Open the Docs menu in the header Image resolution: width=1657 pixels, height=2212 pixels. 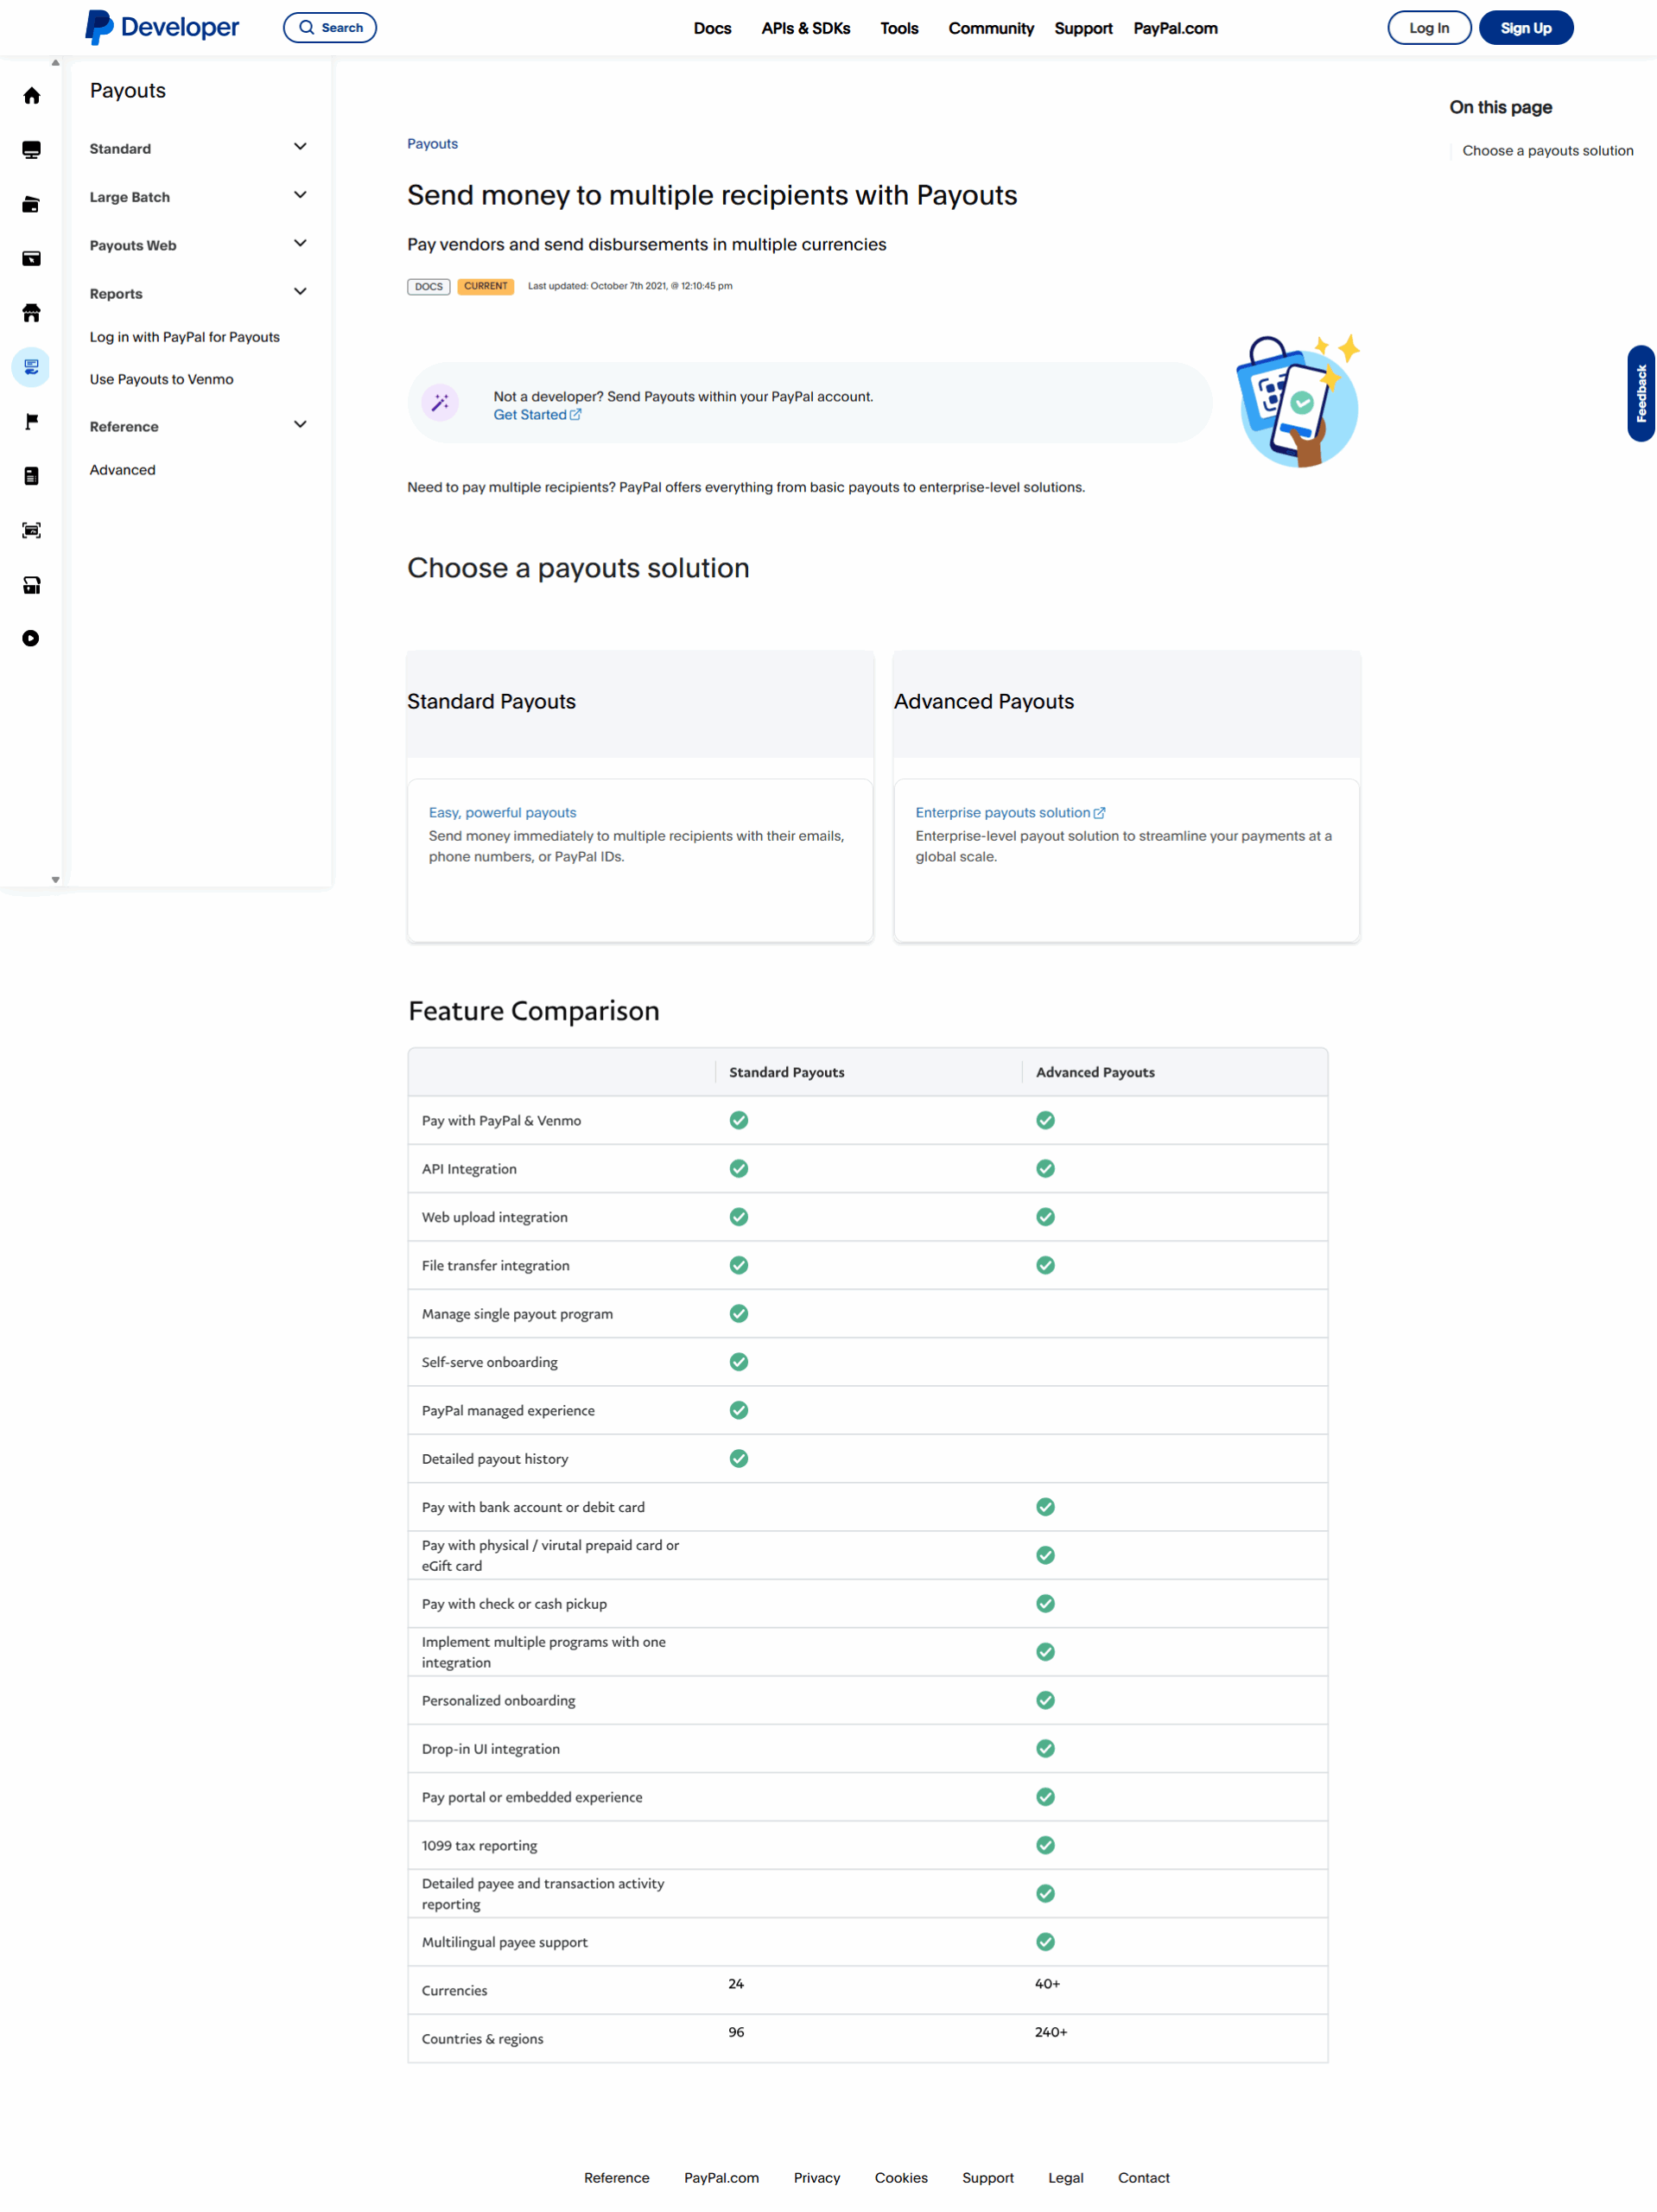[x=712, y=28]
